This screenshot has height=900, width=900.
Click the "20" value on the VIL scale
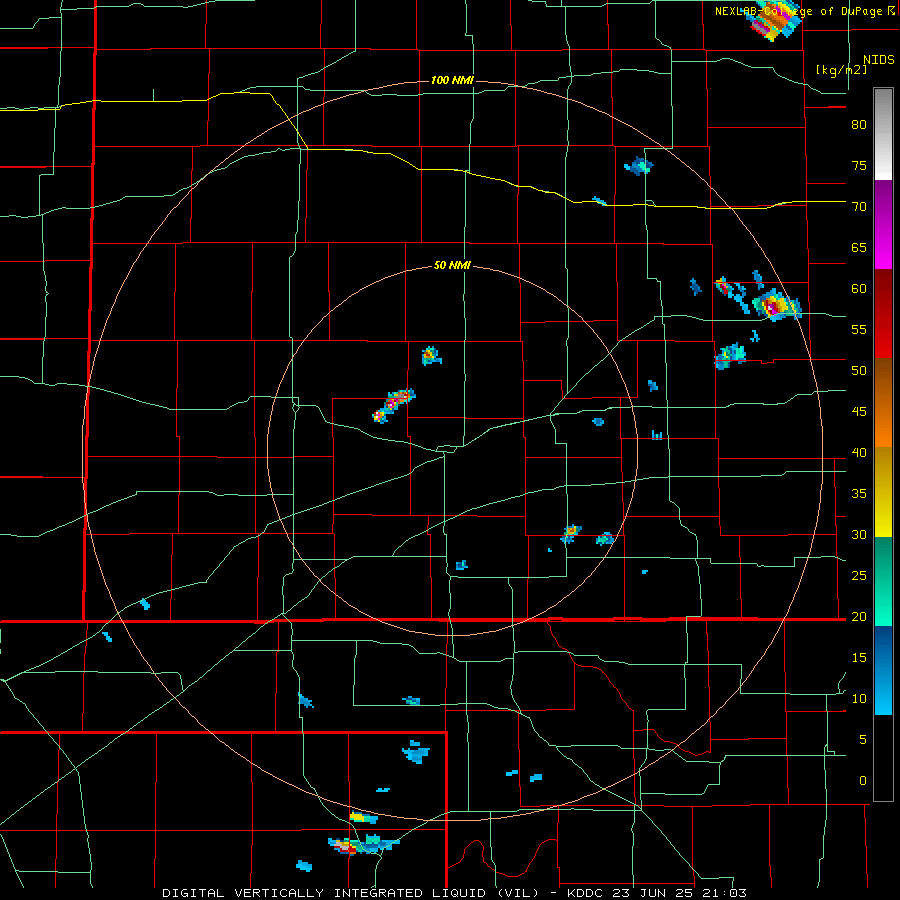(859, 616)
